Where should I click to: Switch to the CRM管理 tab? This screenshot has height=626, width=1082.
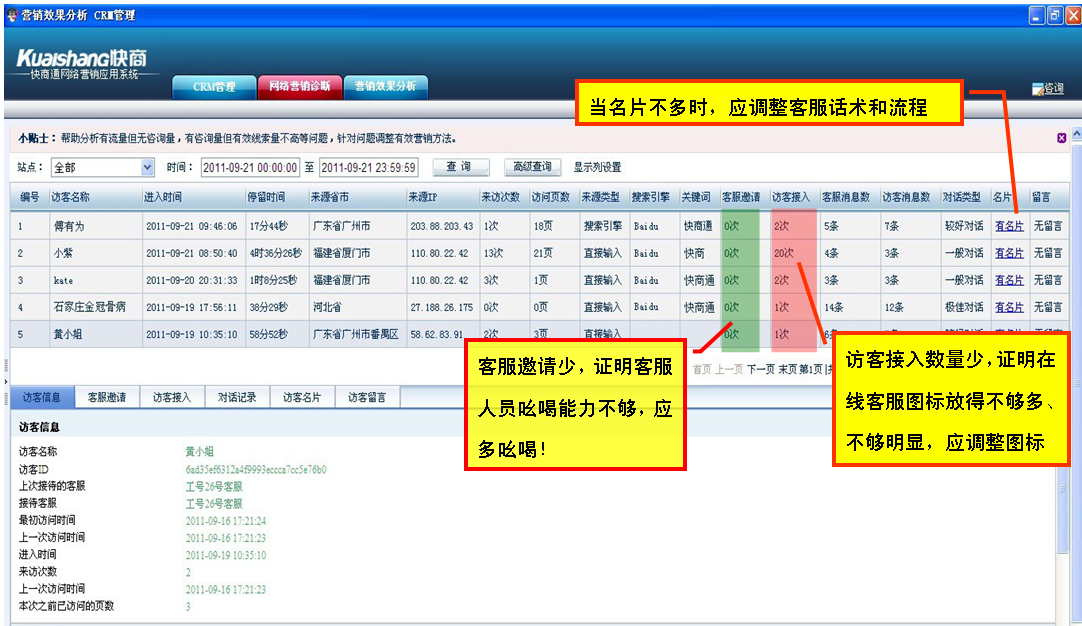pyautogui.click(x=215, y=87)
